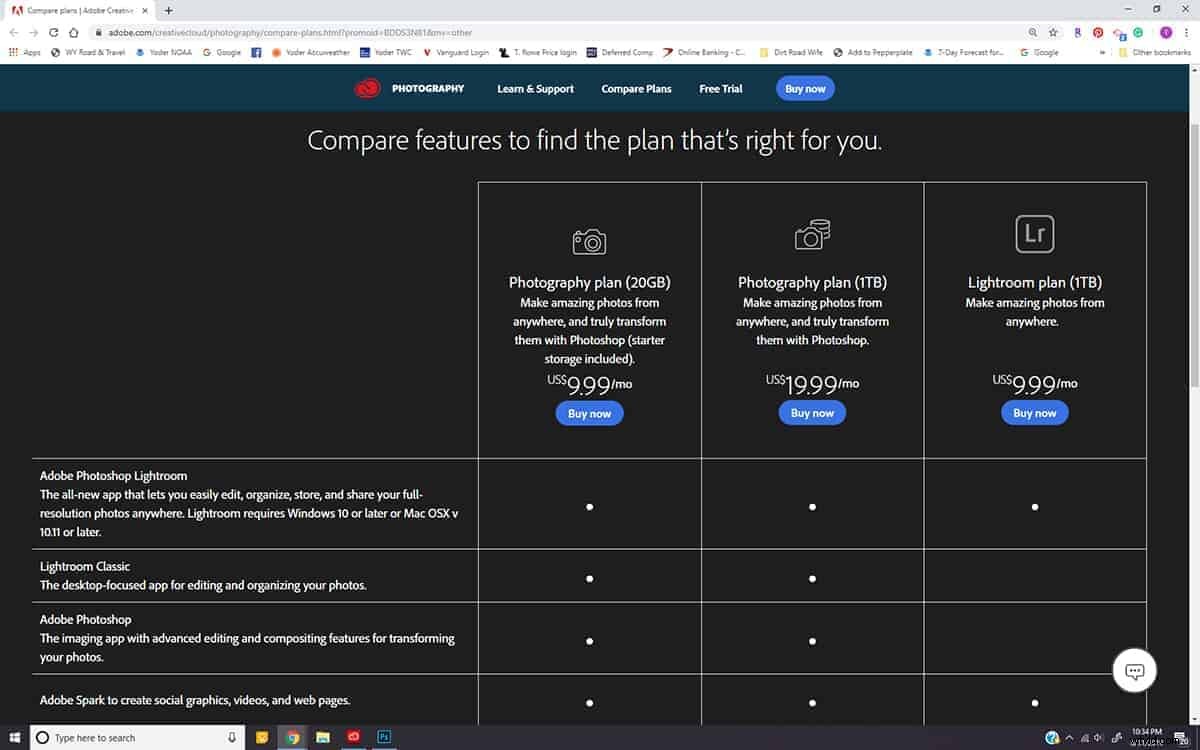Bookmark this page with the star icon
Image resolution: width=1200 pixels, height=750 pixels.
click(x=1053, y=32)
